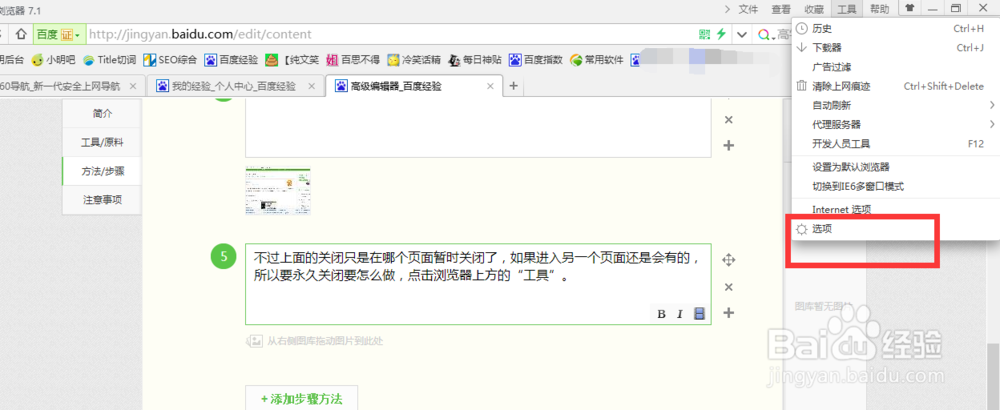
Task: Close the 我的经验_个人中心 tab
Action: click(x=311, y=86)
